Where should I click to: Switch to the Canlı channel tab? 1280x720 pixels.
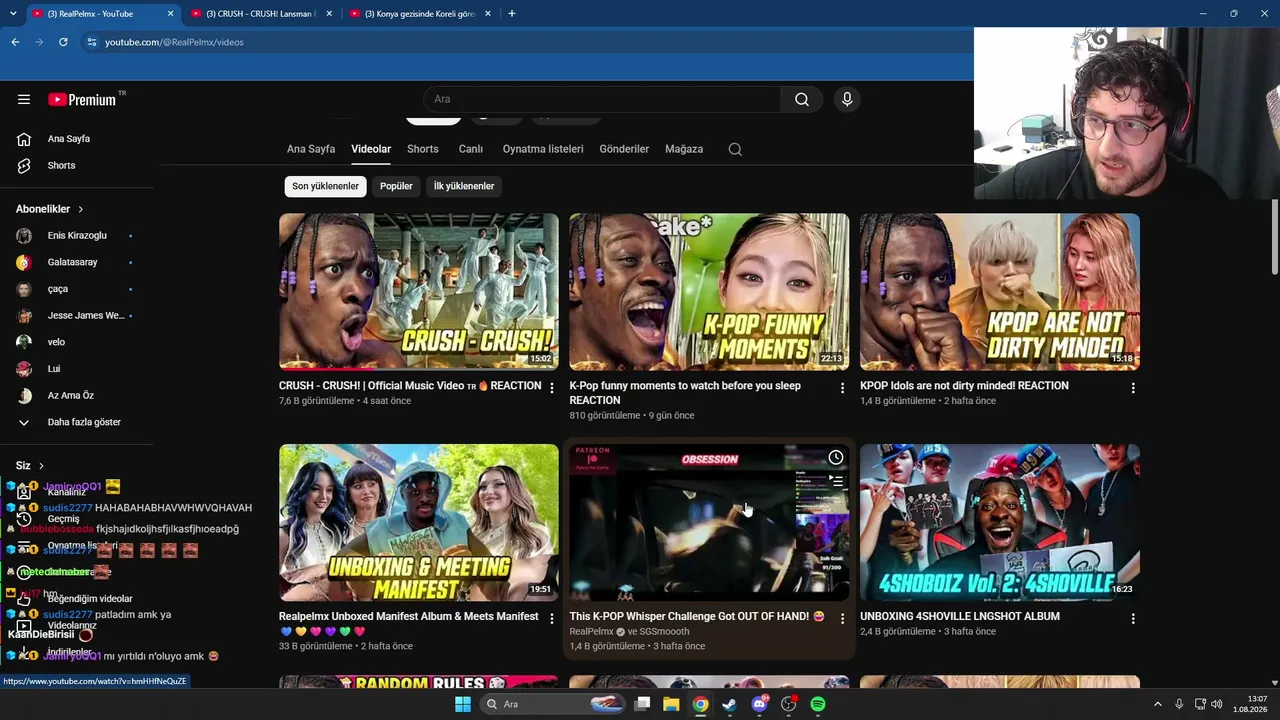(471, 149)
